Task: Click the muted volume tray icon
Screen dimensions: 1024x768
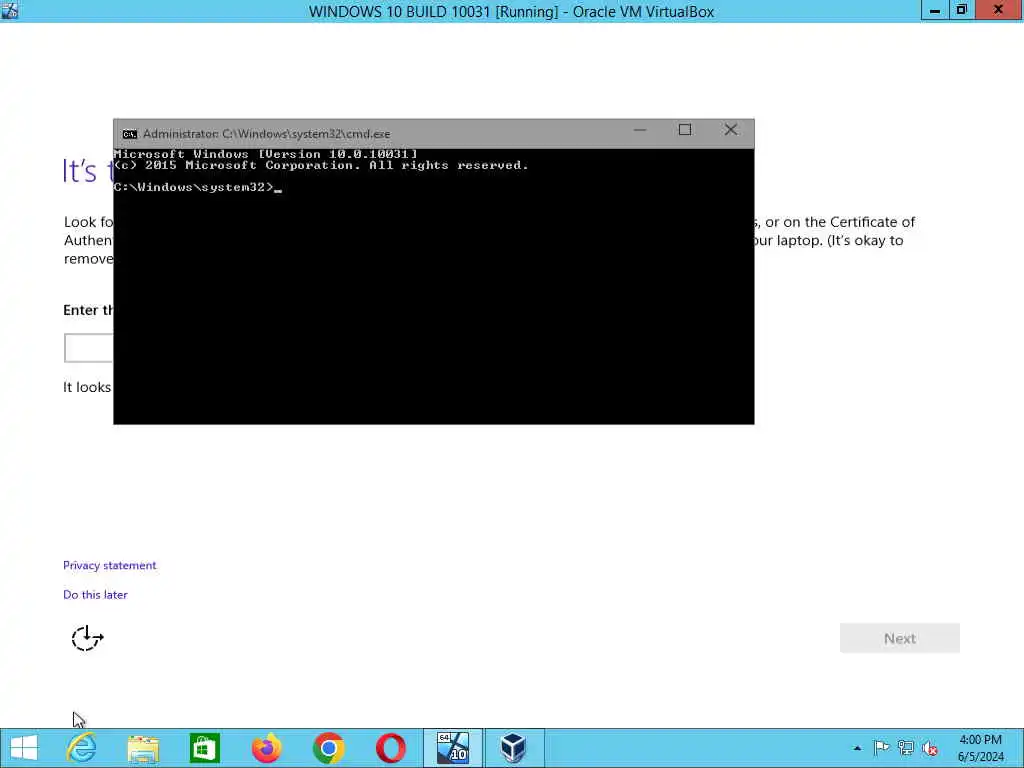Action: point(930,749)
